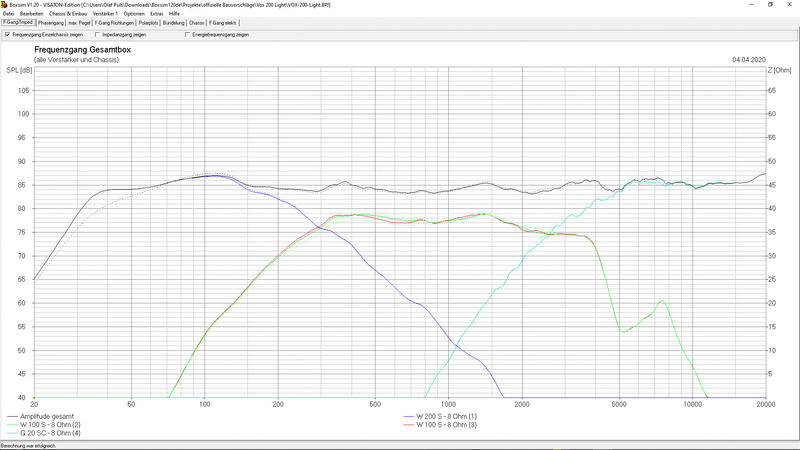The image size is (800, 450).
Task: Open the Hilfe menu
Action: click(174, 13)
